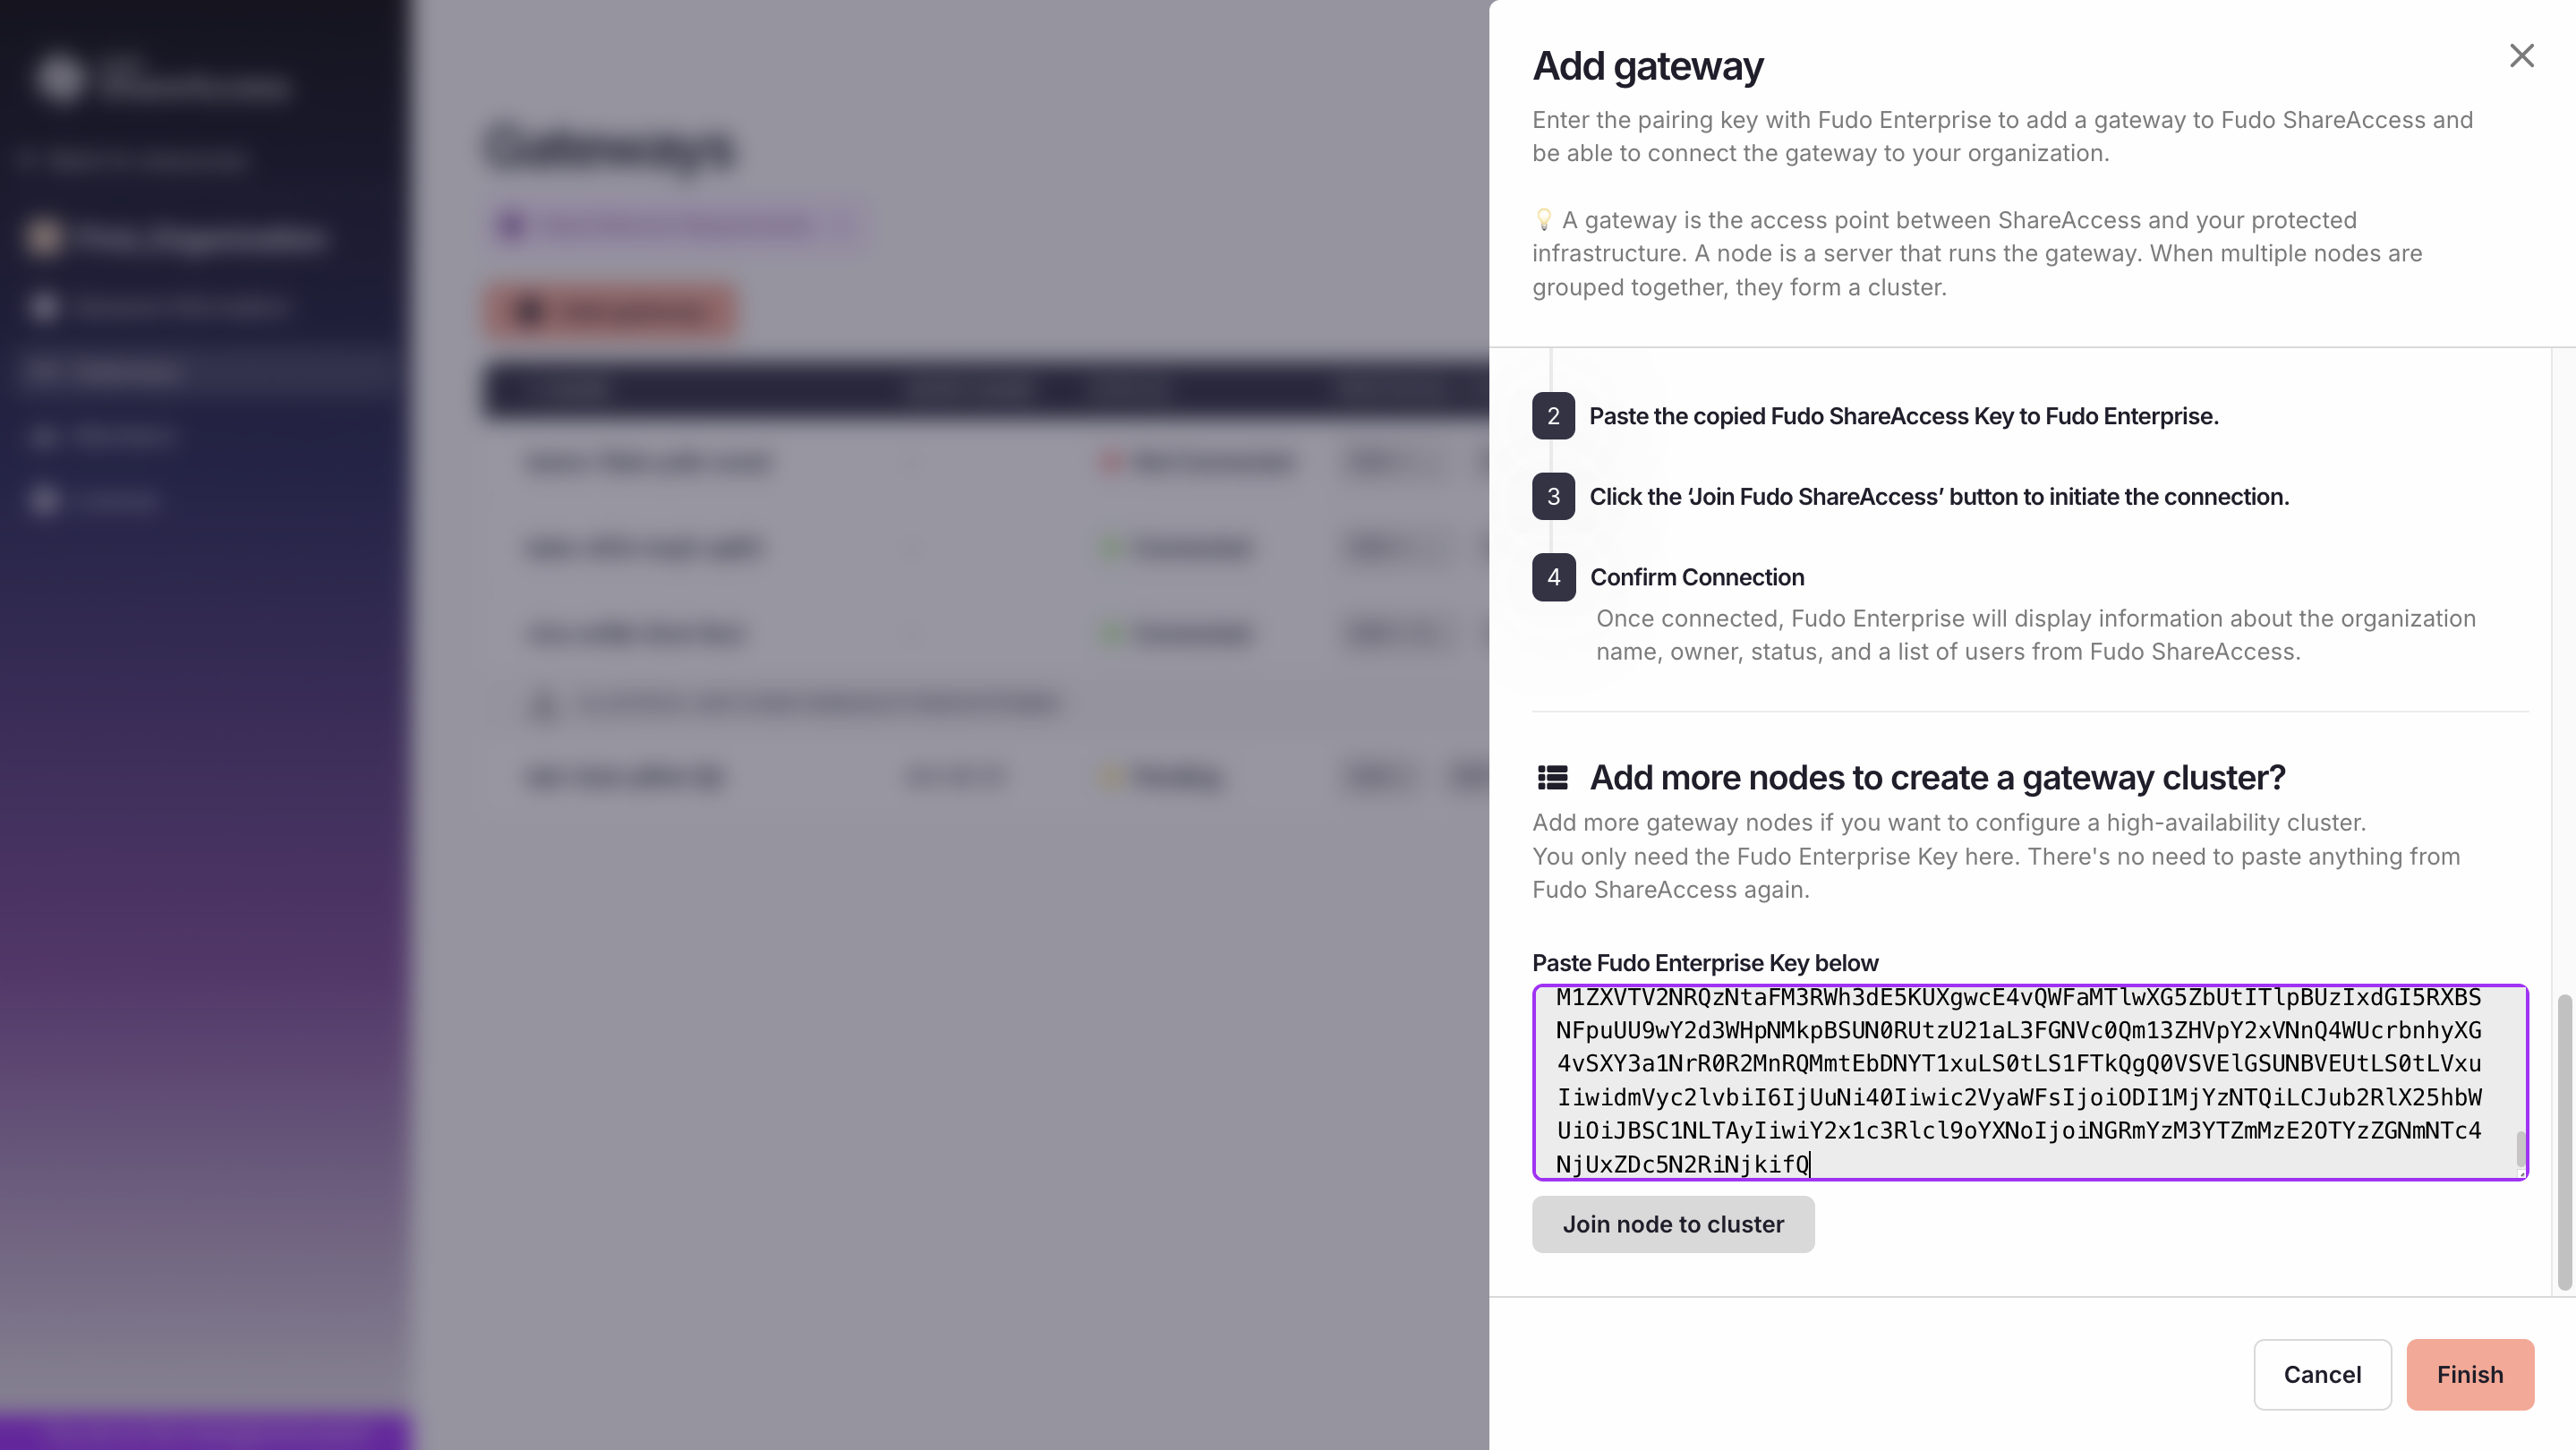Click the 'Paste the copied Fudo ShareAccess Key' step
The width and height of the screenshot is (2576, 1450).
pos(1903,416)
